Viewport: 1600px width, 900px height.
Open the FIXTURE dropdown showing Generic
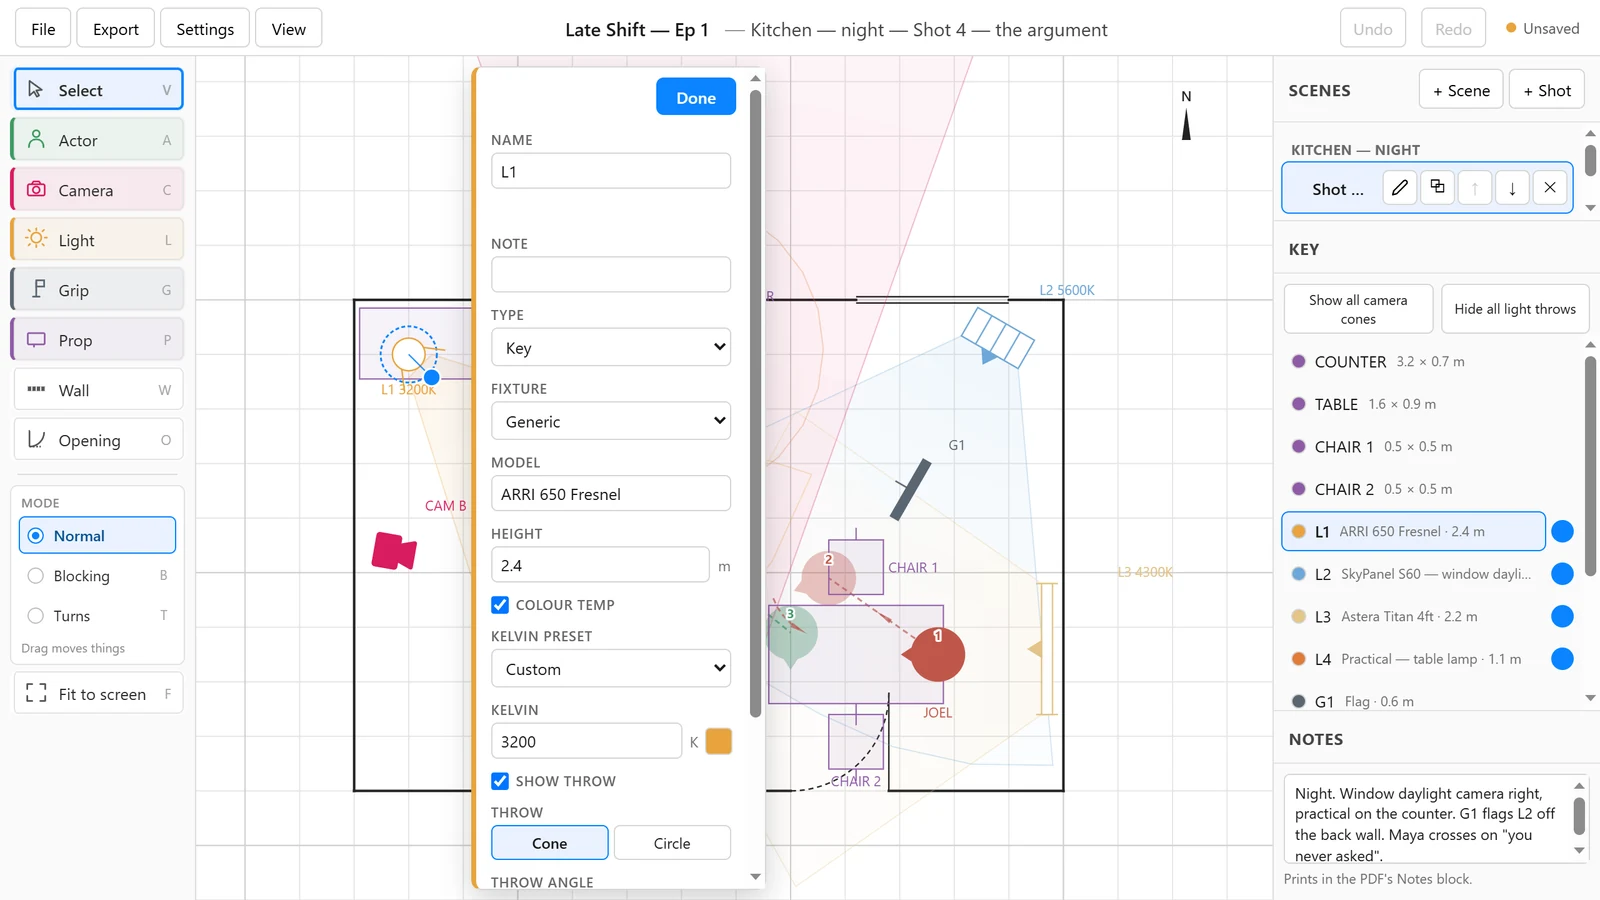(x=611, y=421)
